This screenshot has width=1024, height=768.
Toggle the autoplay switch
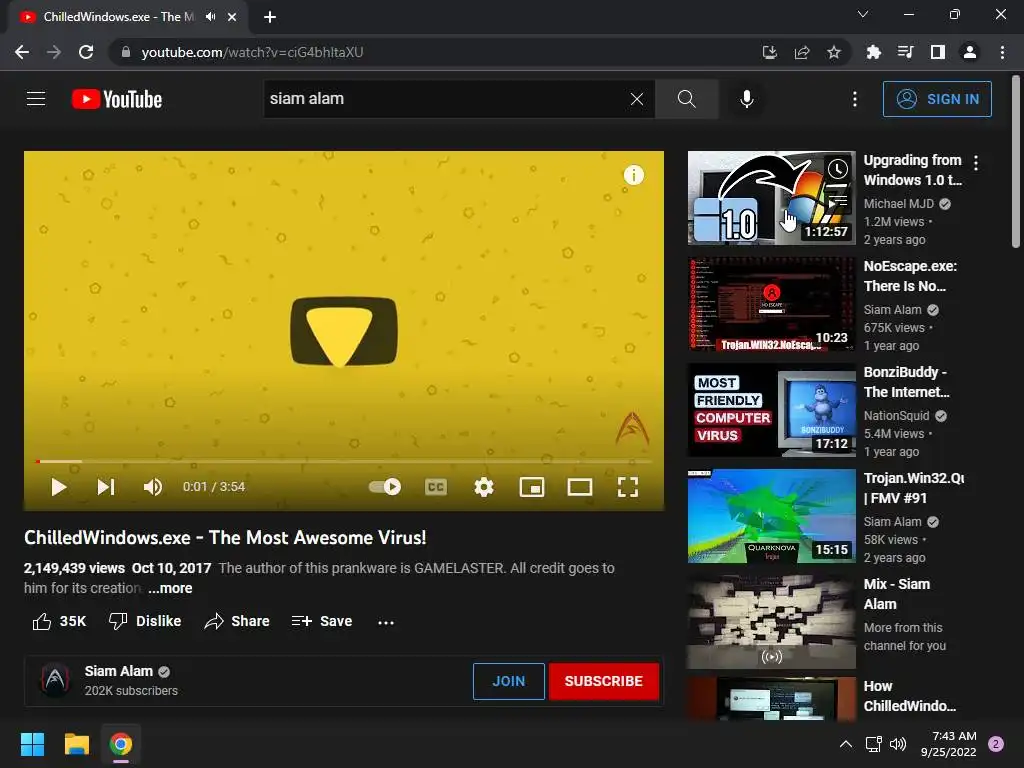[x=385, y=487]
